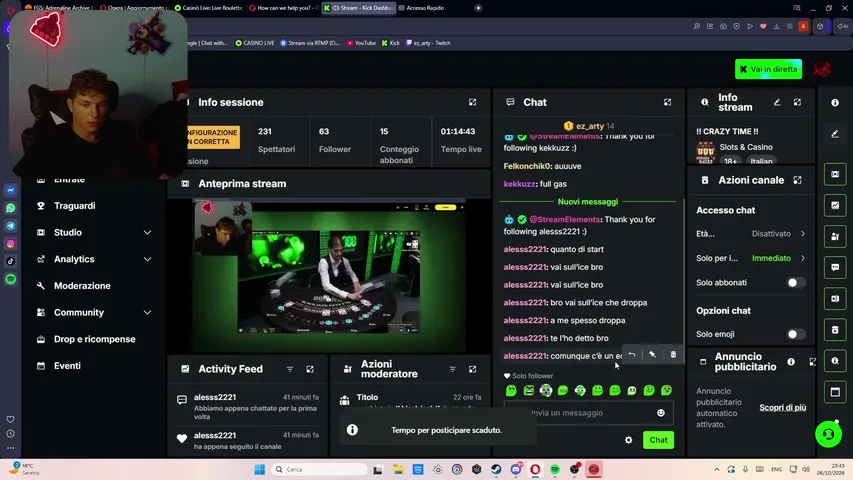Image resolution: width=853 pixels, height=480 pixels.
Task: Send the message with the green Chat button
Action: [x=658, y=440]
